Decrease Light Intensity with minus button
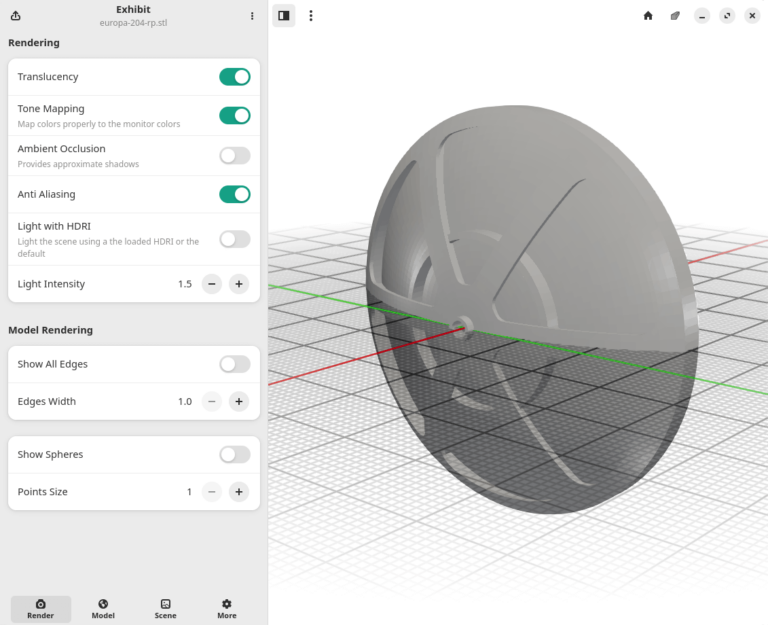The height and width of the screenshot is (625, 768). point(212,284)
